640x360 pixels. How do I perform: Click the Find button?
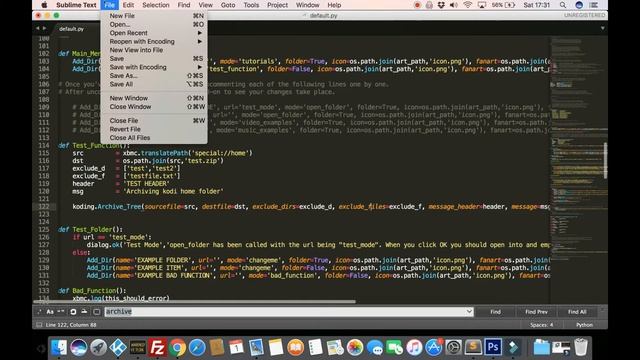click(x=496, y=312)
